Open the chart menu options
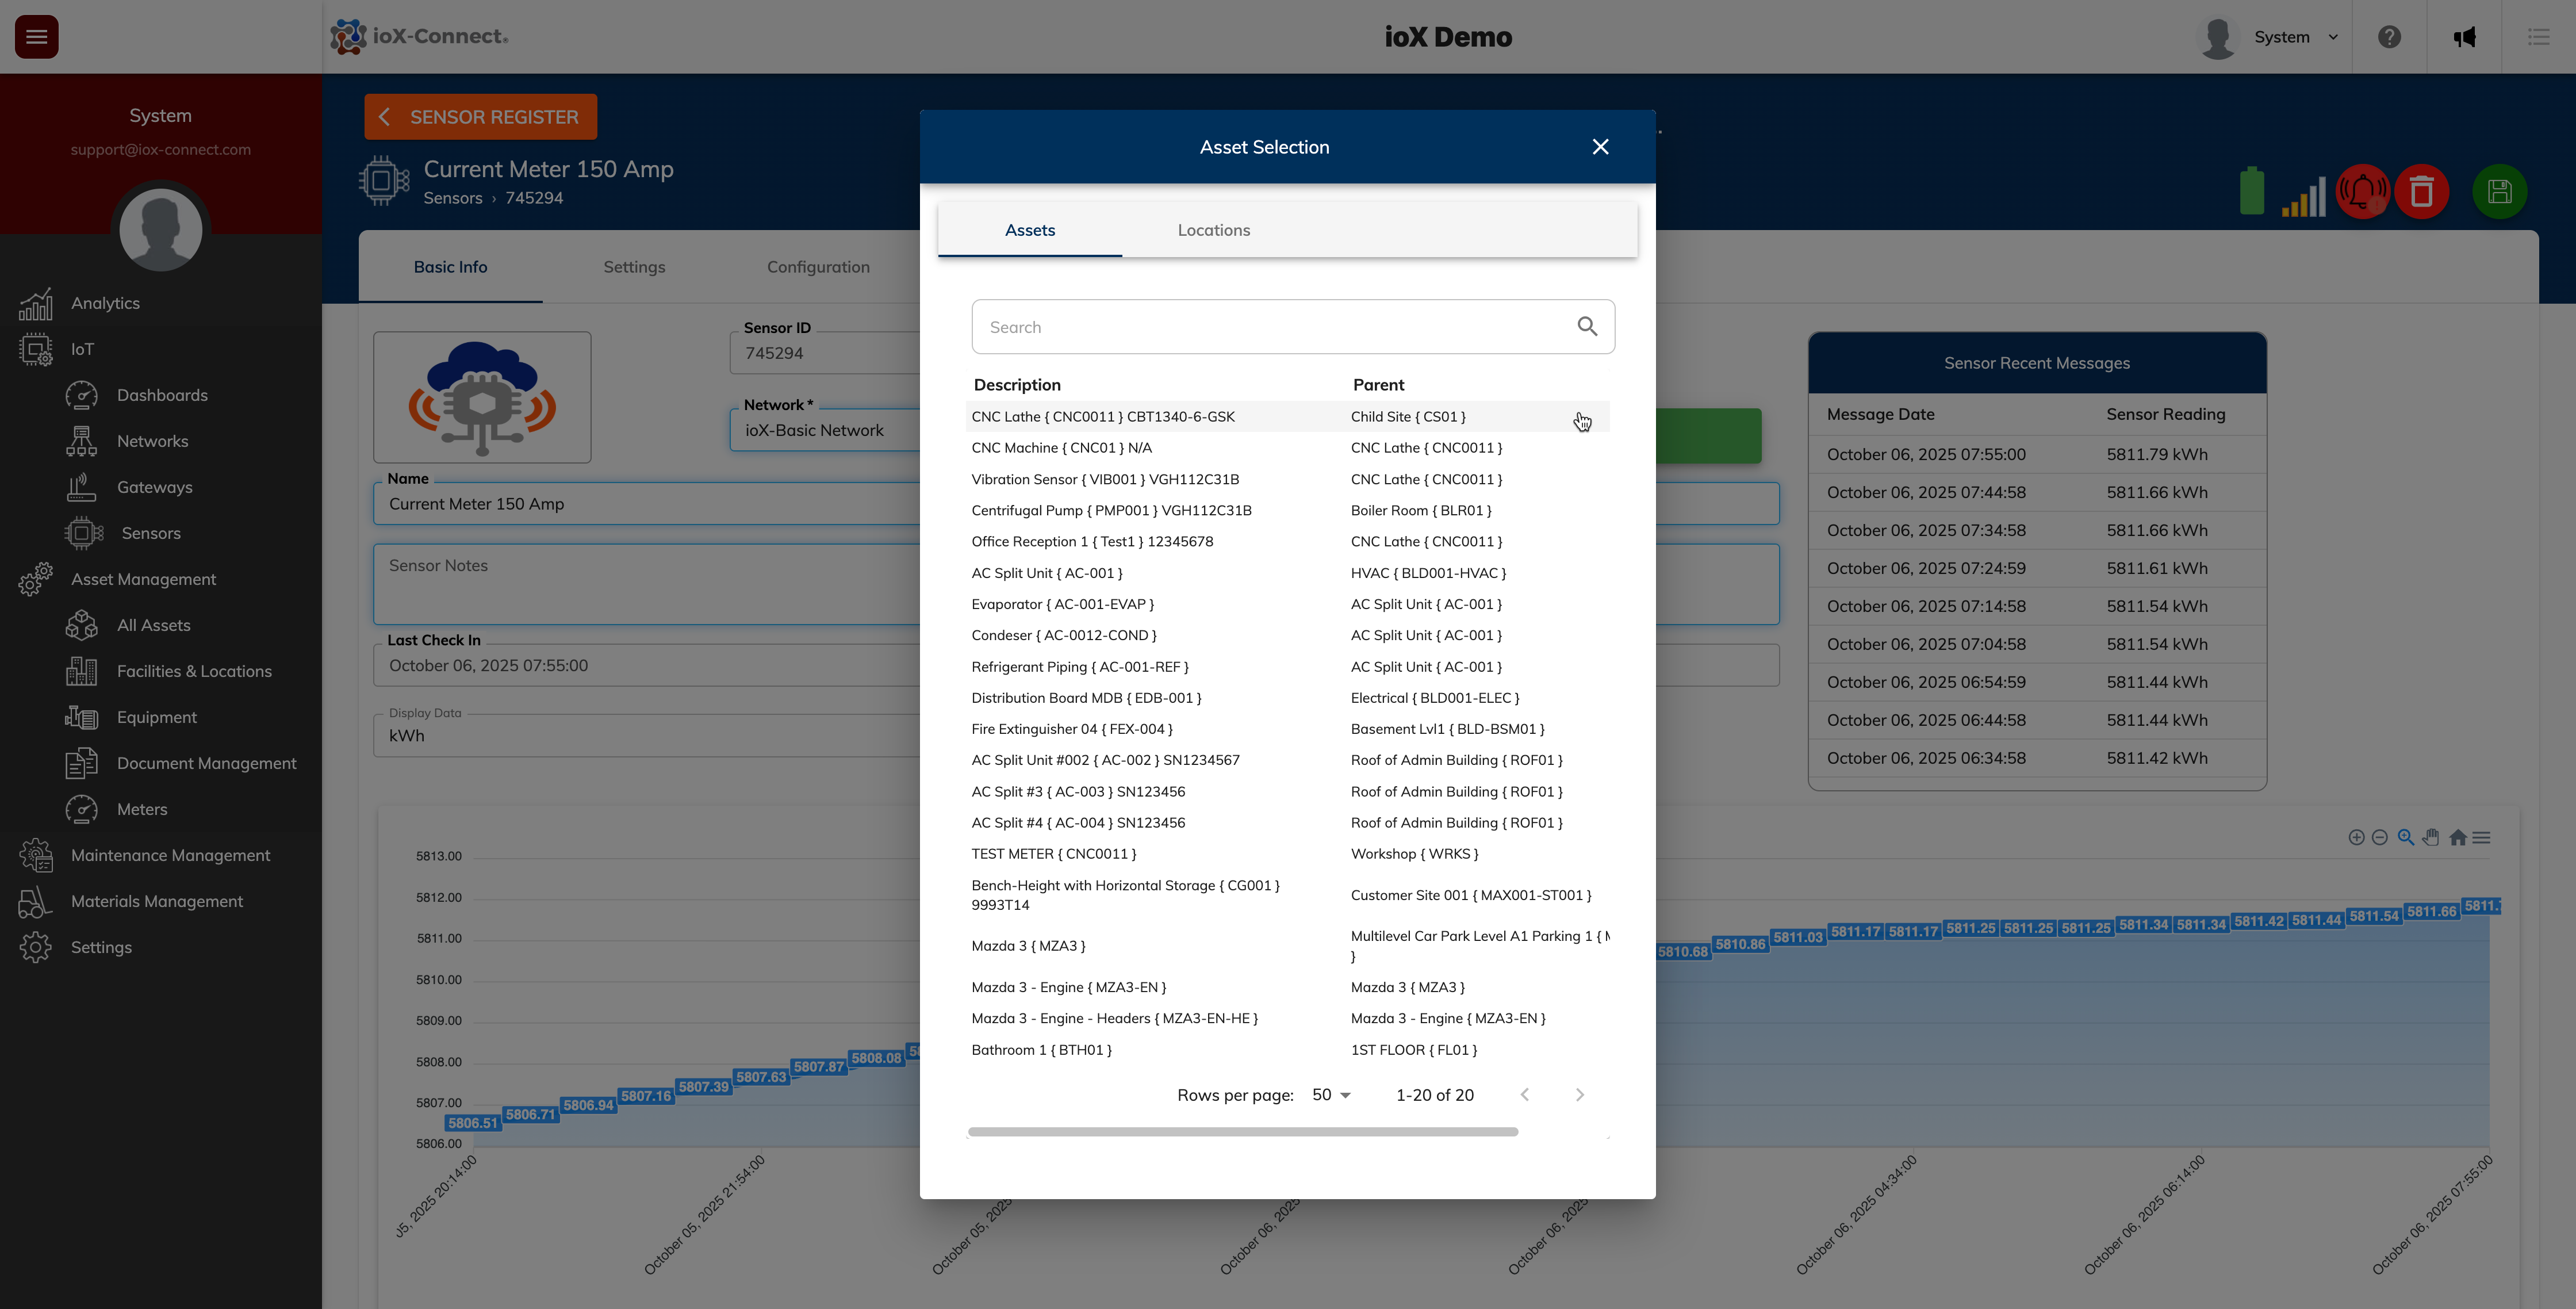Viewport: 2576px width, 1309px height. point(2482,837)
